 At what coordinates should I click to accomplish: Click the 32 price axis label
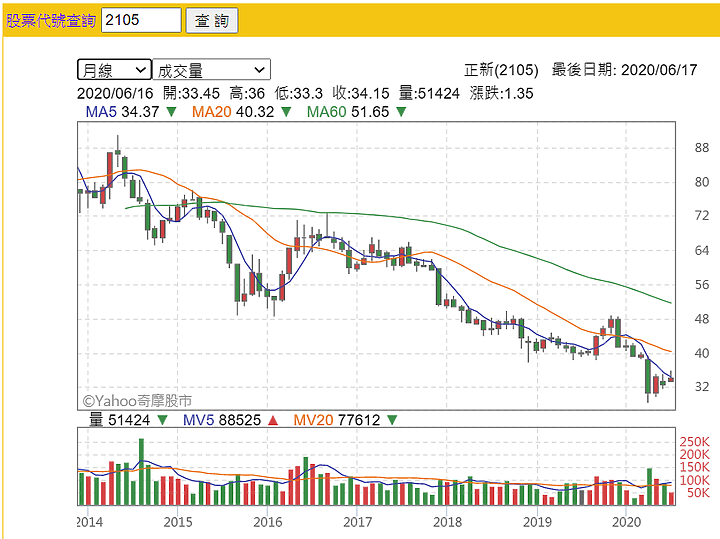(702, 387)
